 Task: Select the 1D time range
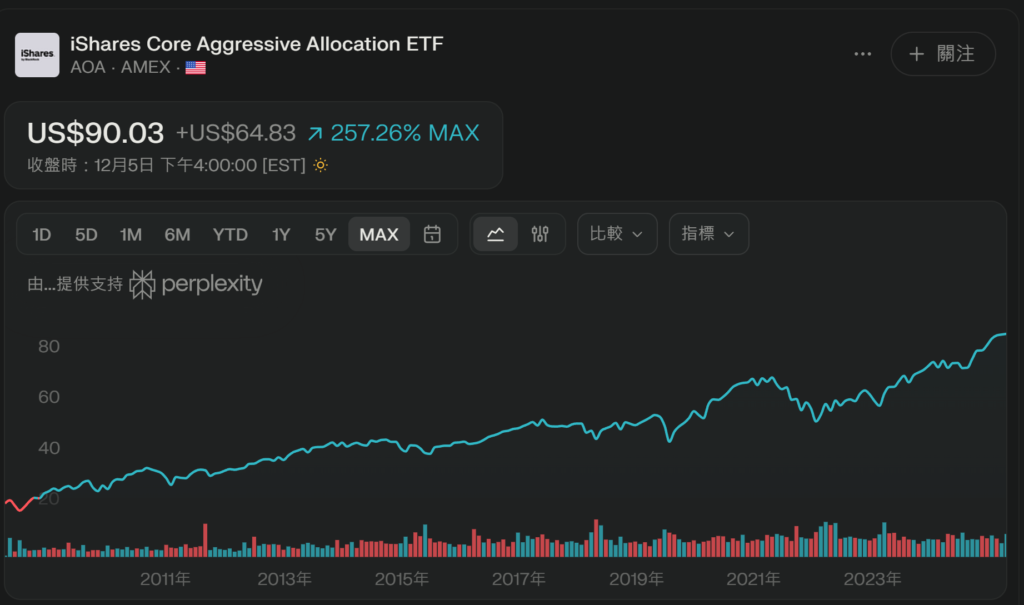41,235
